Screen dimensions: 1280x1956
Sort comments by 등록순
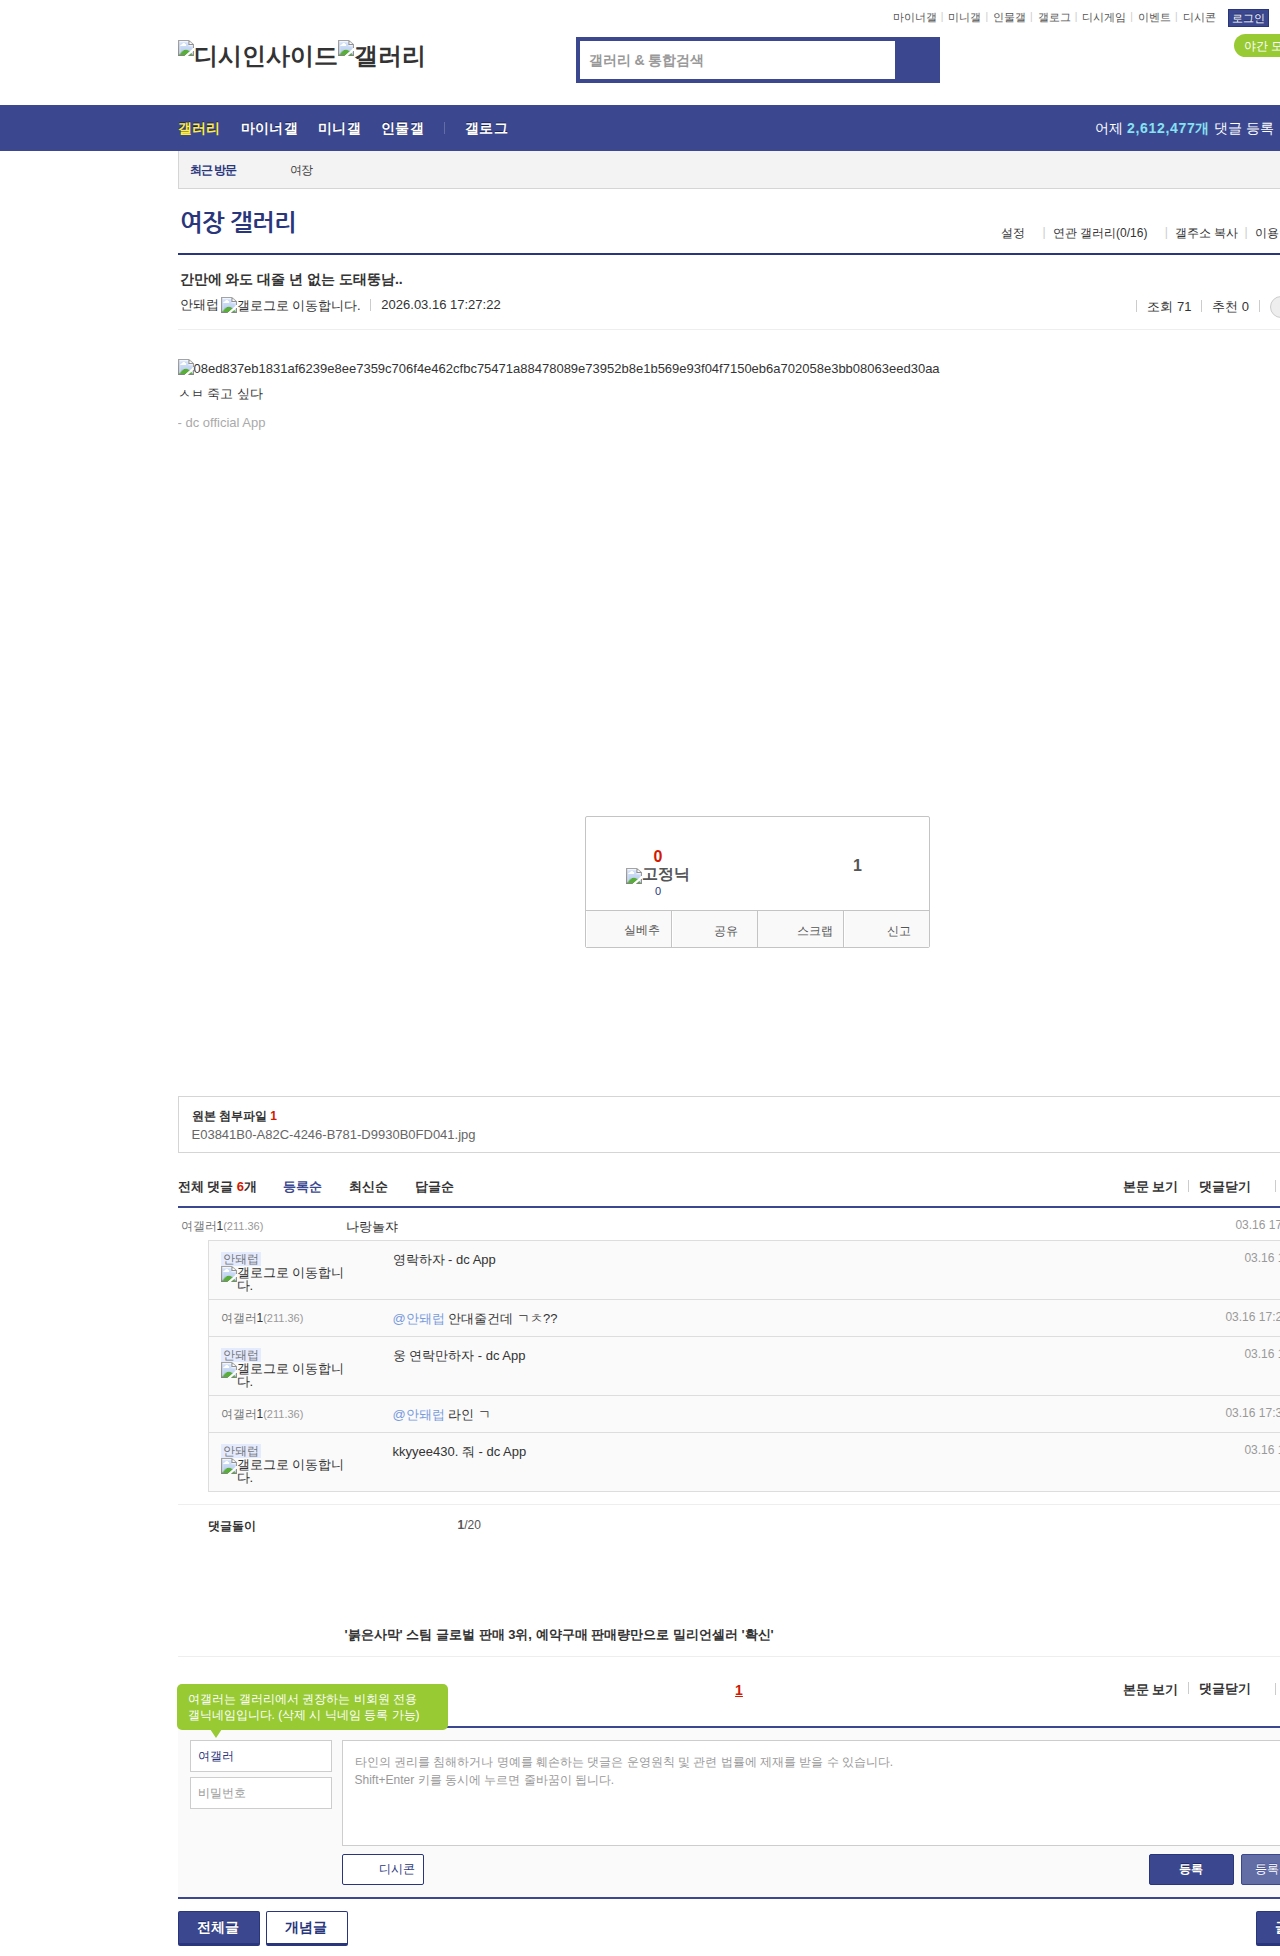(x=302, y=1187)
